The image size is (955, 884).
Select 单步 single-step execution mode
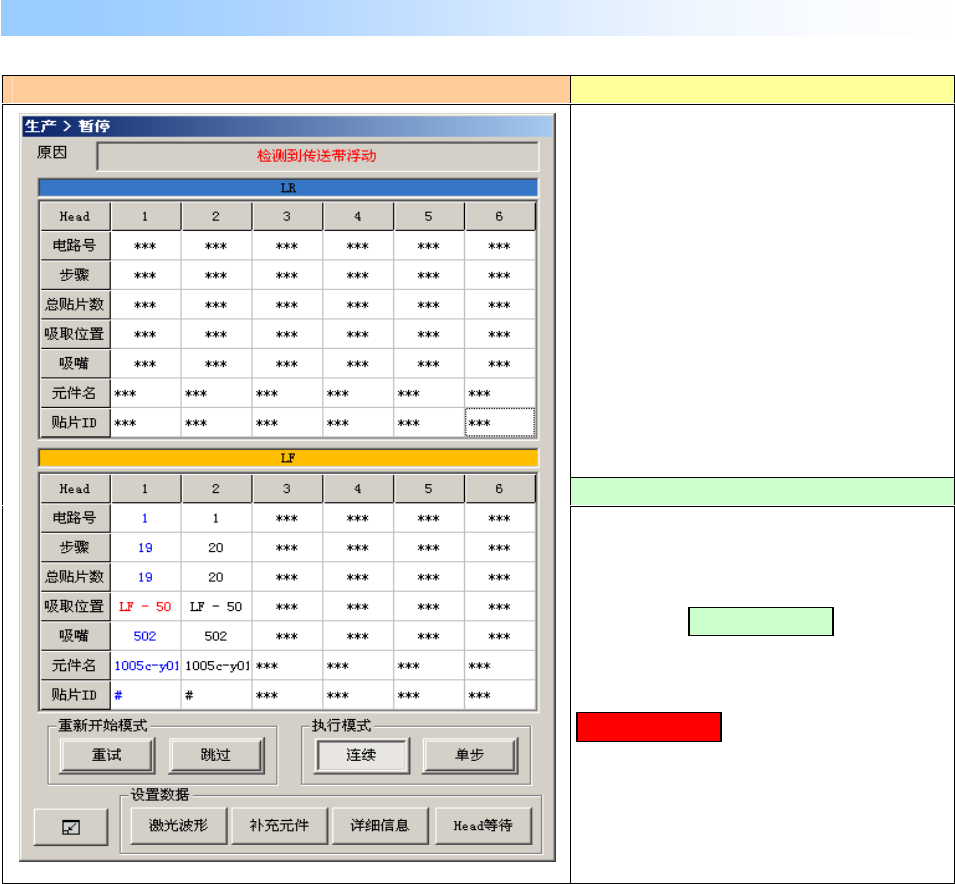coord(470,755)
